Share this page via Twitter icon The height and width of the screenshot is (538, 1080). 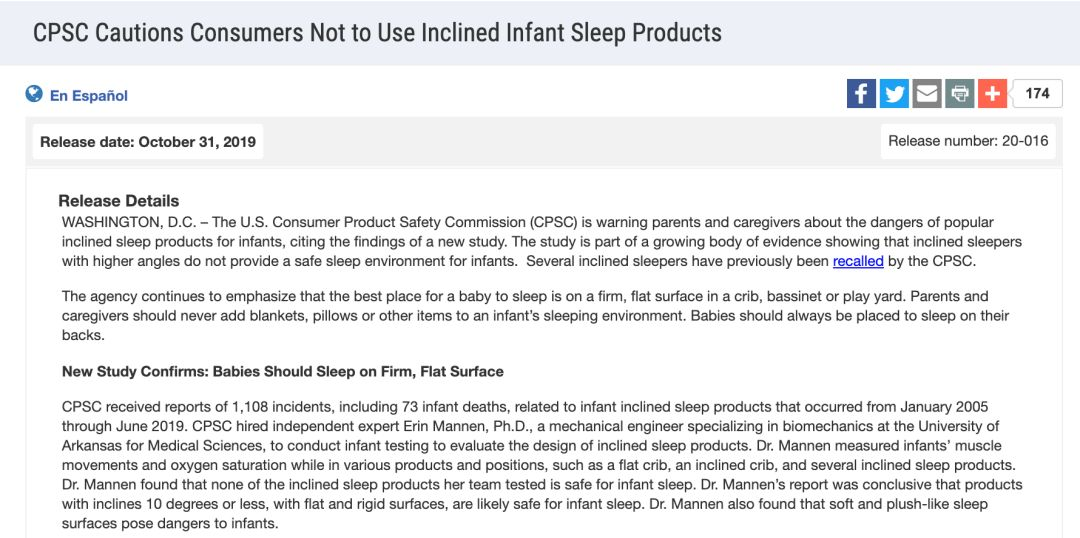point(894,94)
